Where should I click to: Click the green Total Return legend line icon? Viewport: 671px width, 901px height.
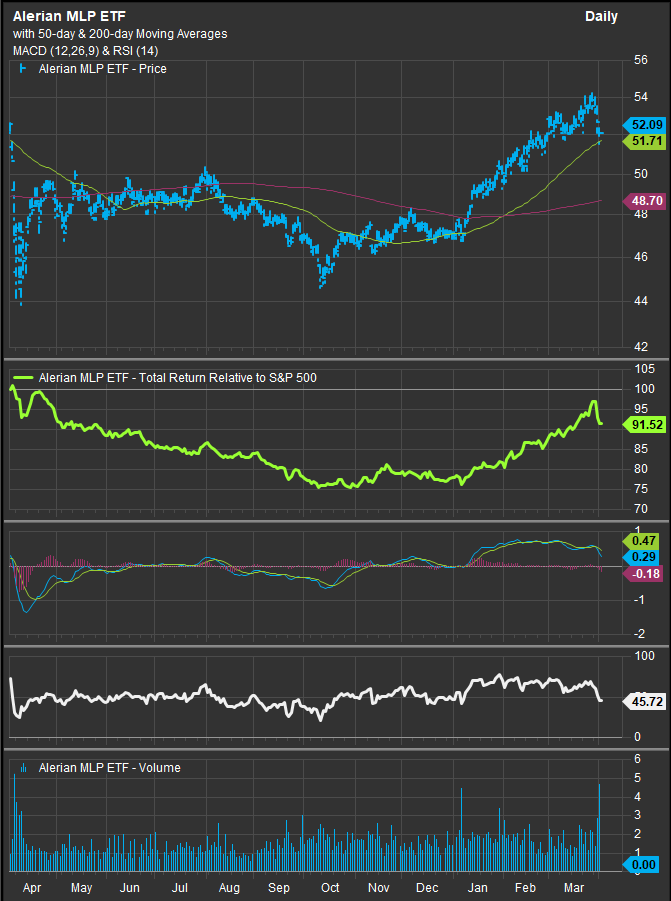(x=22, y=378)
